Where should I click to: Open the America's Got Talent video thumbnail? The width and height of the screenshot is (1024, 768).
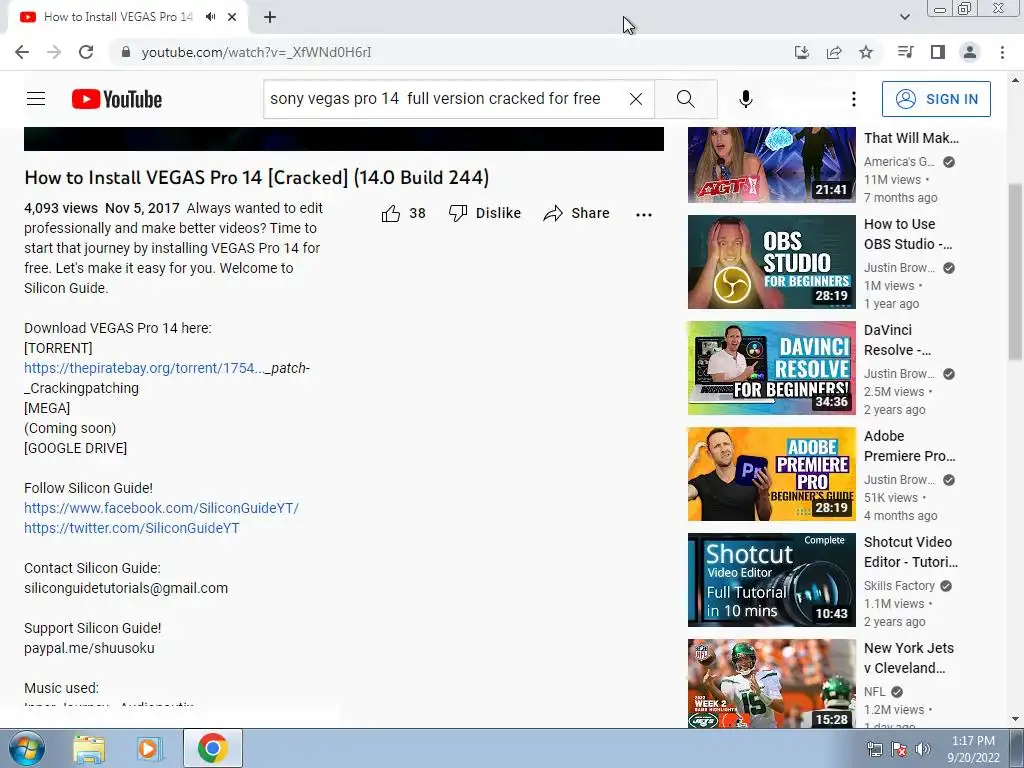(771, 165)
